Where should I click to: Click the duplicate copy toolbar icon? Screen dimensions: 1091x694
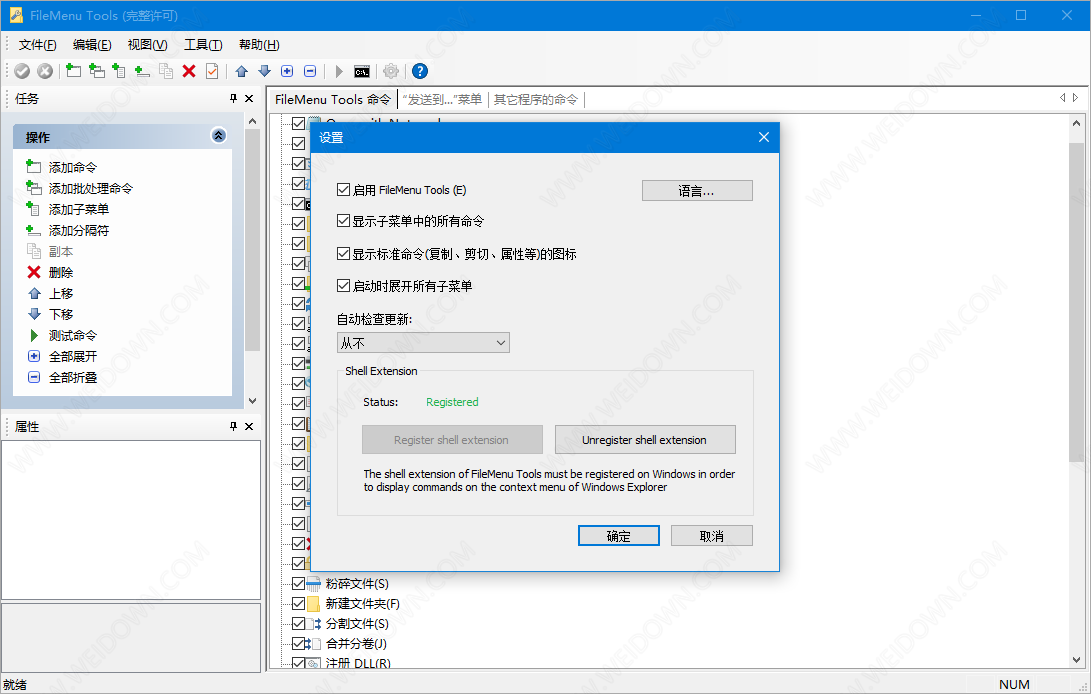[x=166, y=71]
